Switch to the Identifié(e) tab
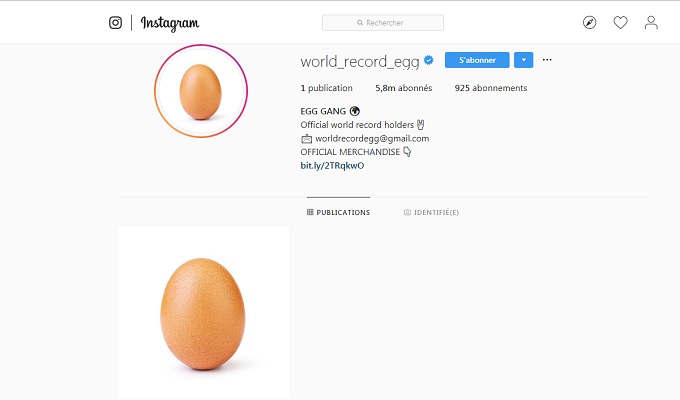The width and height of the screenshot is (680, 400). tap(431, 212)
